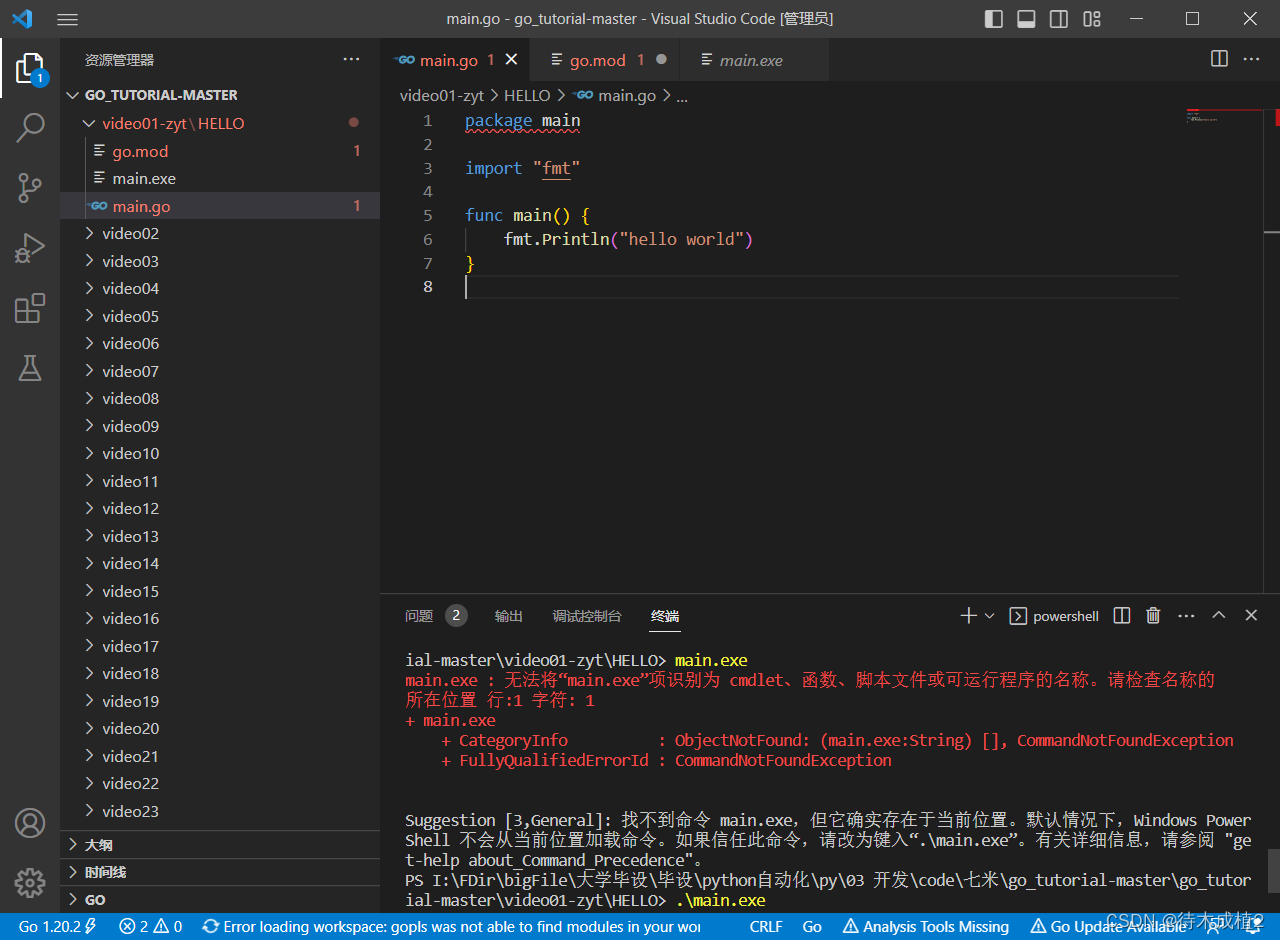Image resolution: width=1280 pixels, height=940 pixels.
Task: Expand the video02 folder
Action: 220,233
